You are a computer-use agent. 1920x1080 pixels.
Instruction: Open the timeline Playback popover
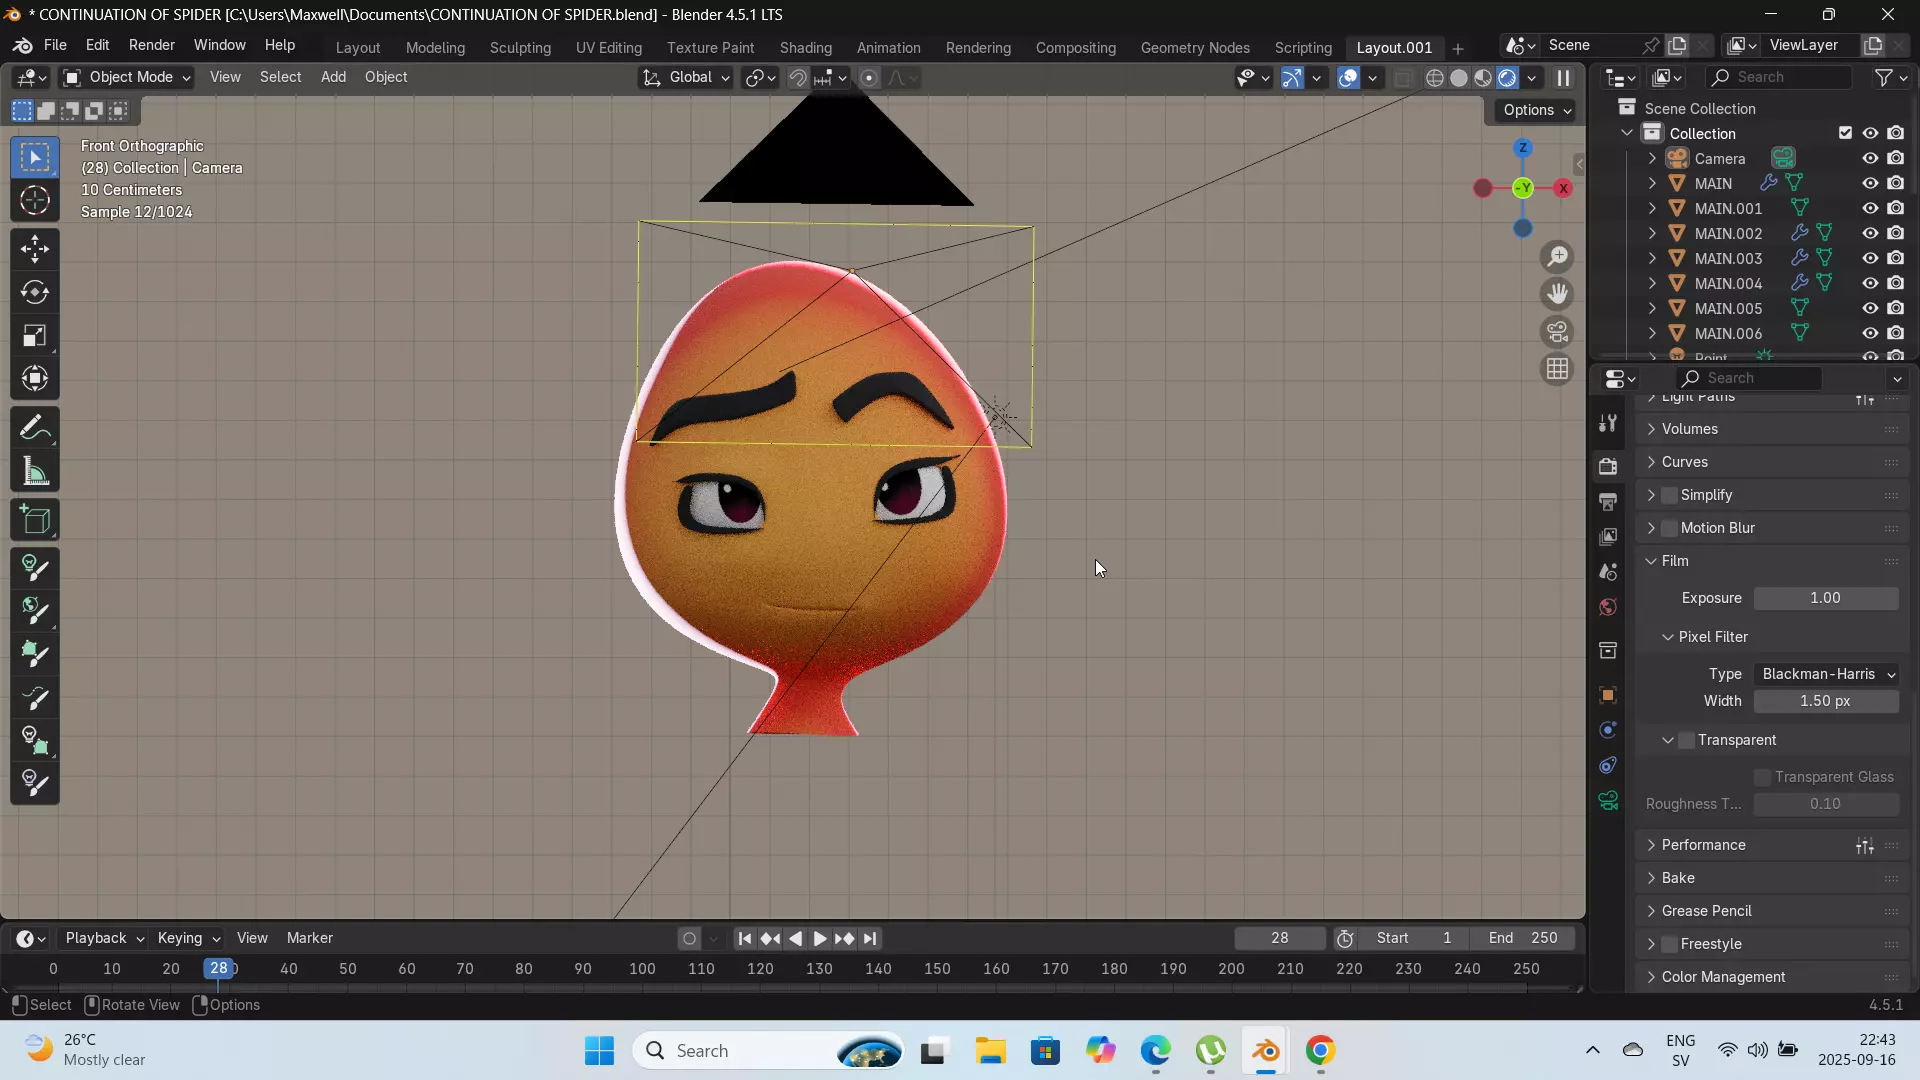coord(104,938)
